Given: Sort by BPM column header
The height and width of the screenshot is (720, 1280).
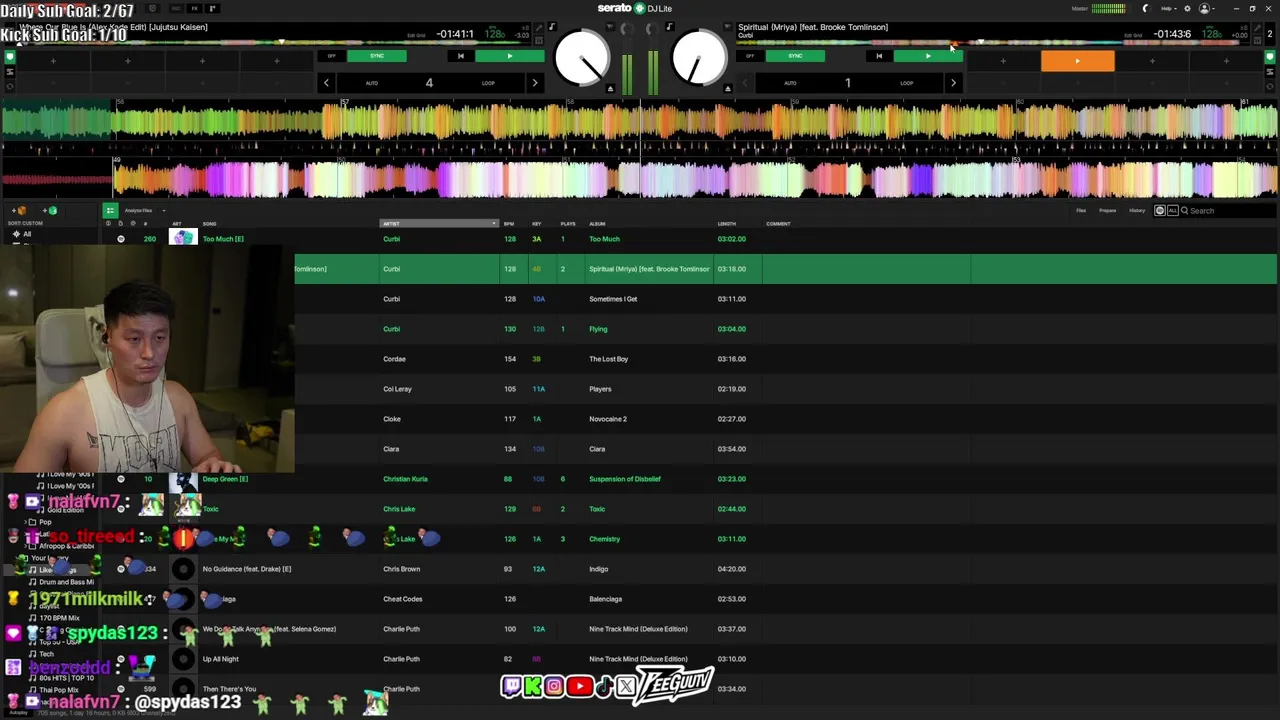Looking at the screenshot, I should coord(509,224).
